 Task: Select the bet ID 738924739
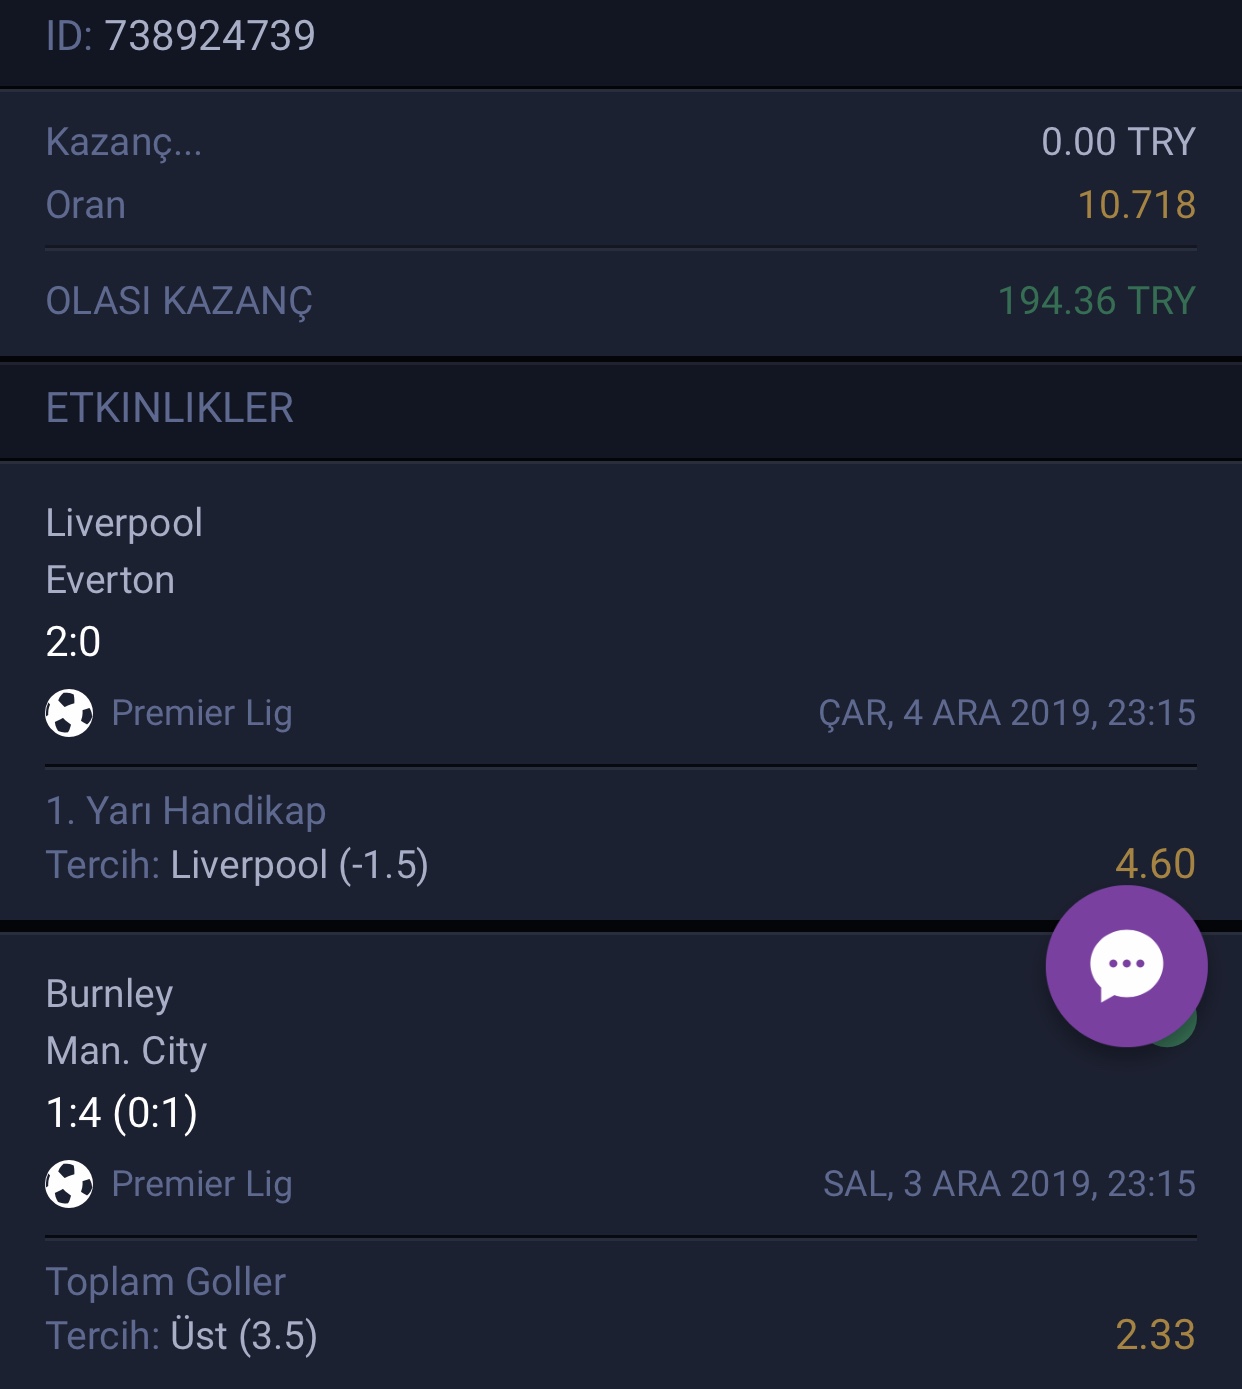tap(181, 36)
